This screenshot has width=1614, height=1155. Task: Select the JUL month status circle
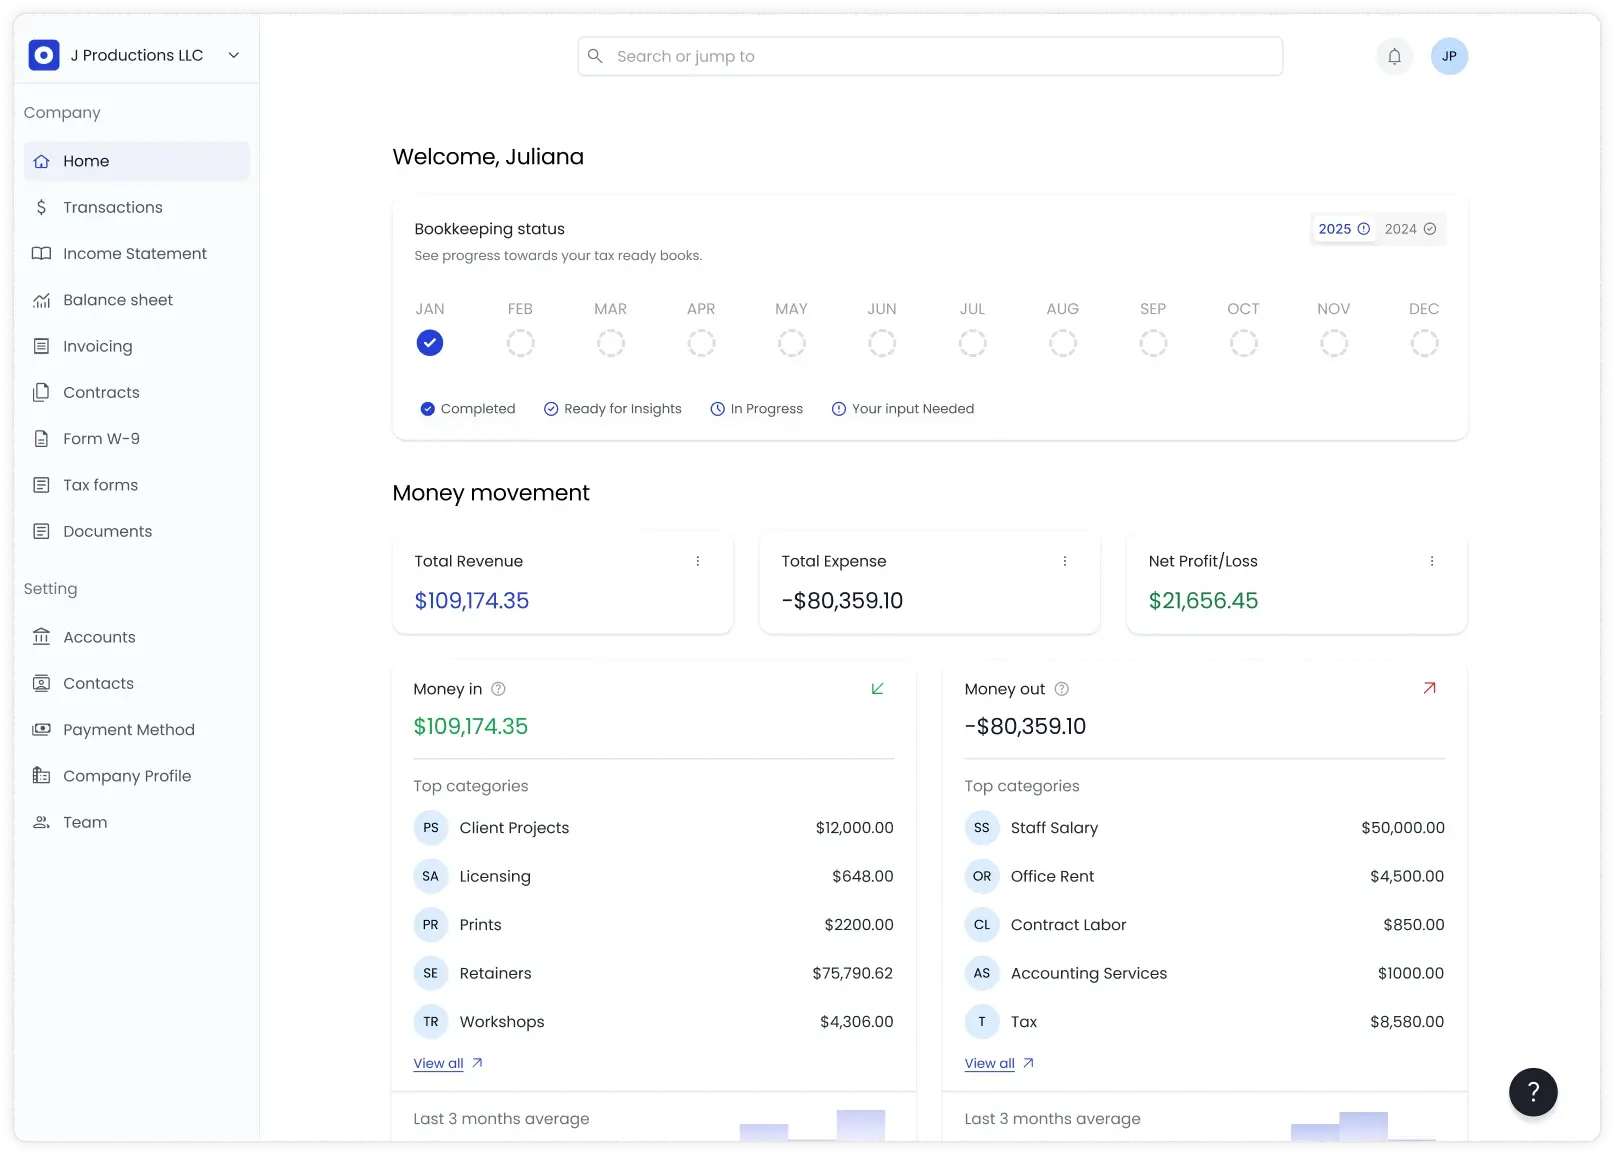click(972, 343)
